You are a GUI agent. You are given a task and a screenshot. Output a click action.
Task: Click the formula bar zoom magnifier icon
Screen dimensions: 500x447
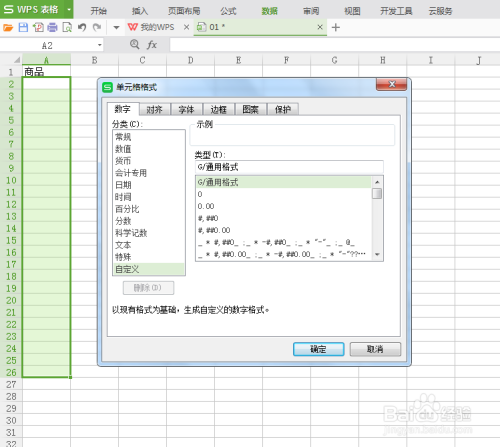coord(134,44)
